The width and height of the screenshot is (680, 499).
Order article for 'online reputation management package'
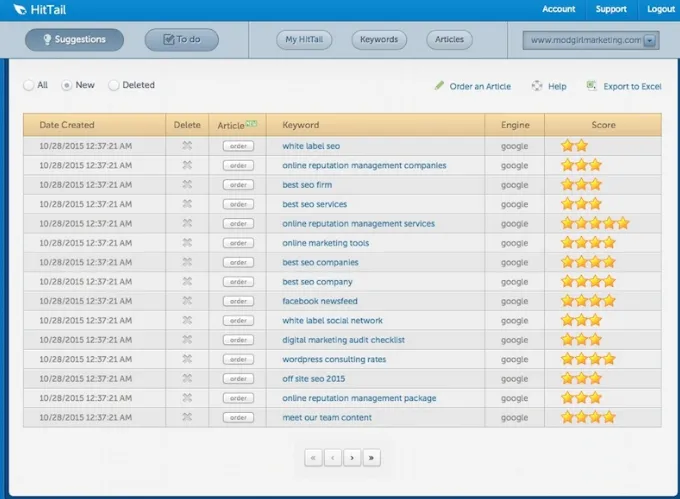238,398
